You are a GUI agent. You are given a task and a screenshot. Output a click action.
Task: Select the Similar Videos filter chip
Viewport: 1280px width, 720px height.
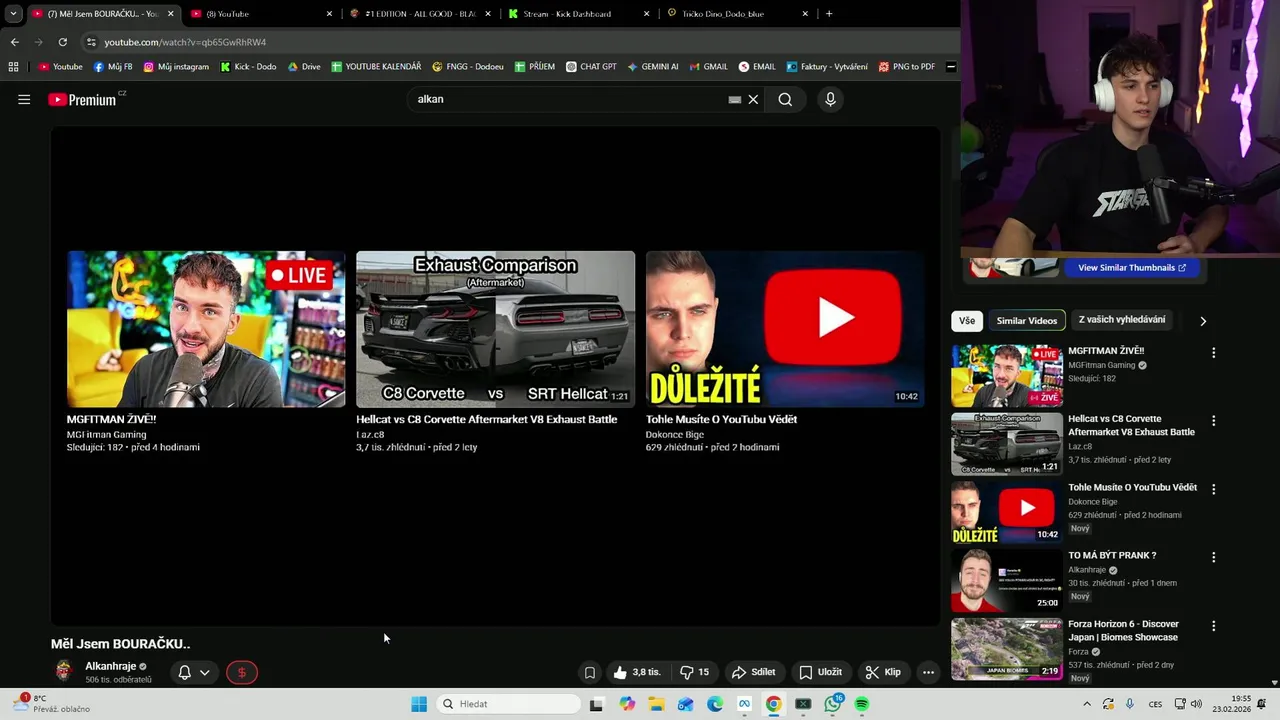click(1026, 320)
